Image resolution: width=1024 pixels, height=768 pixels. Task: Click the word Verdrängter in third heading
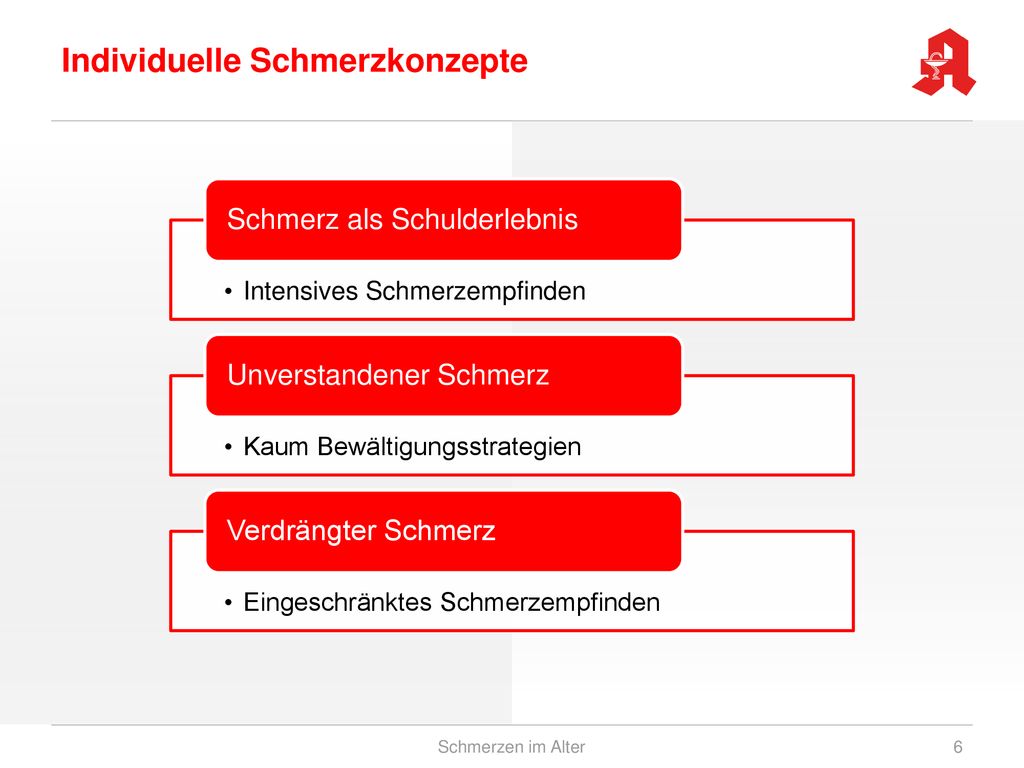[301, 530]
